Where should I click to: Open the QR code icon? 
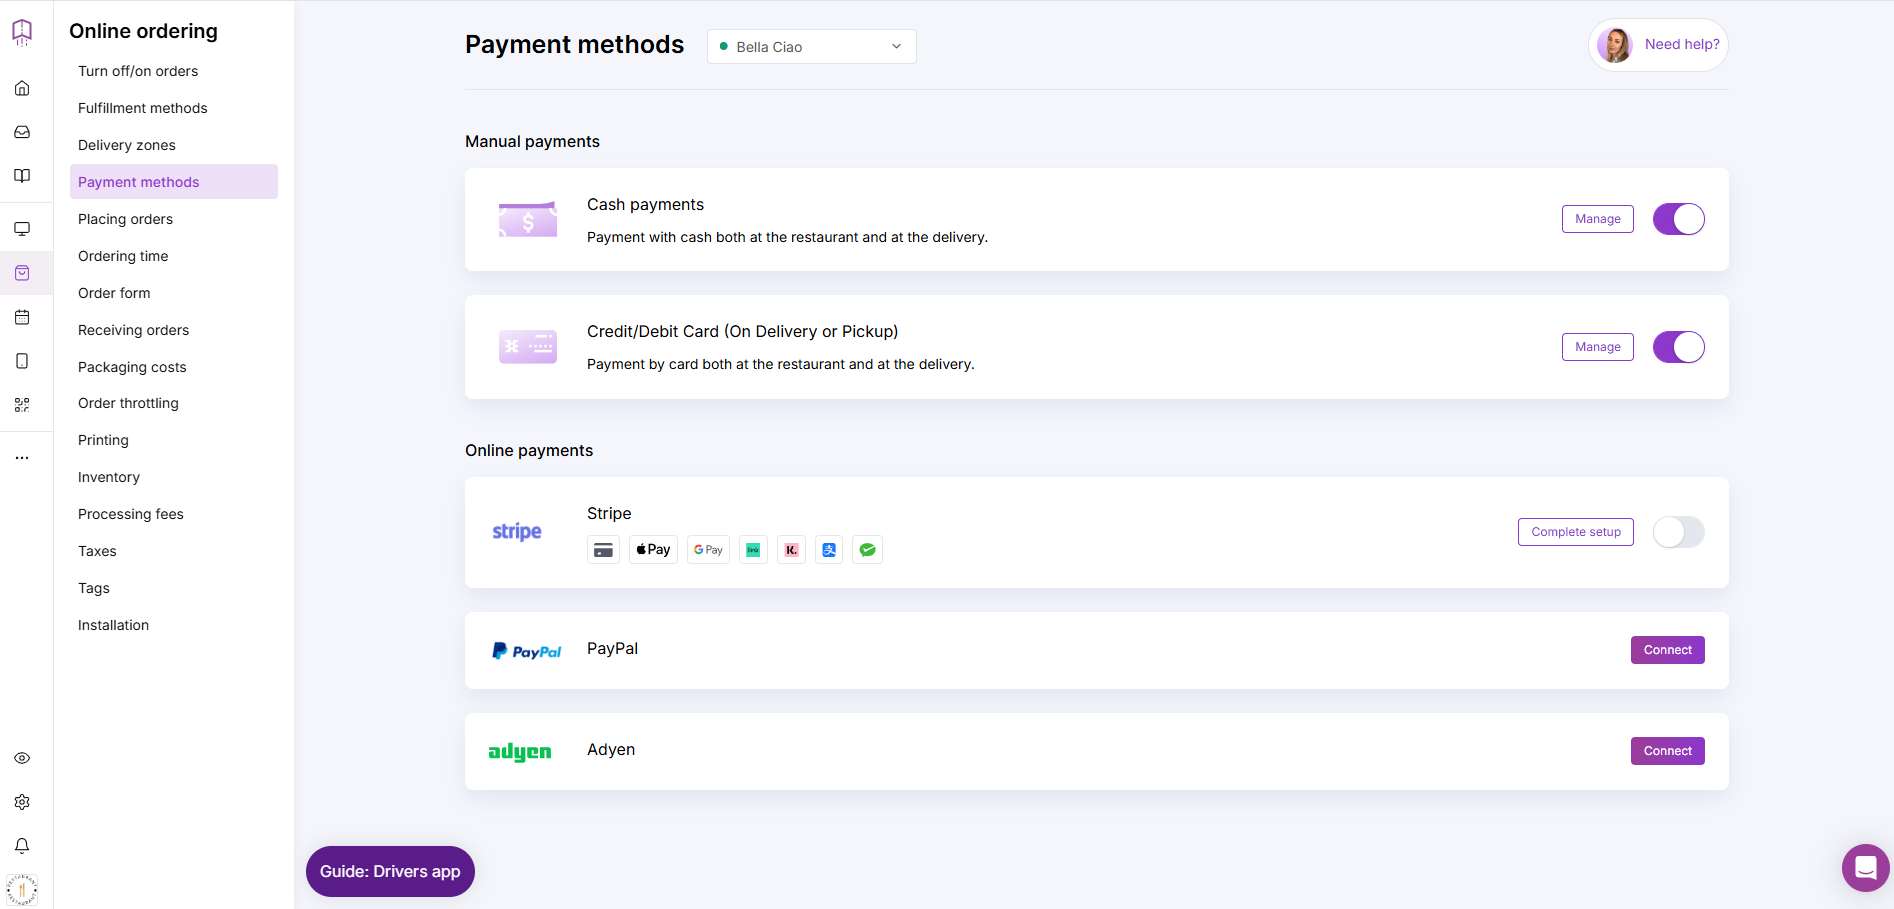click(x=22, y=405)
